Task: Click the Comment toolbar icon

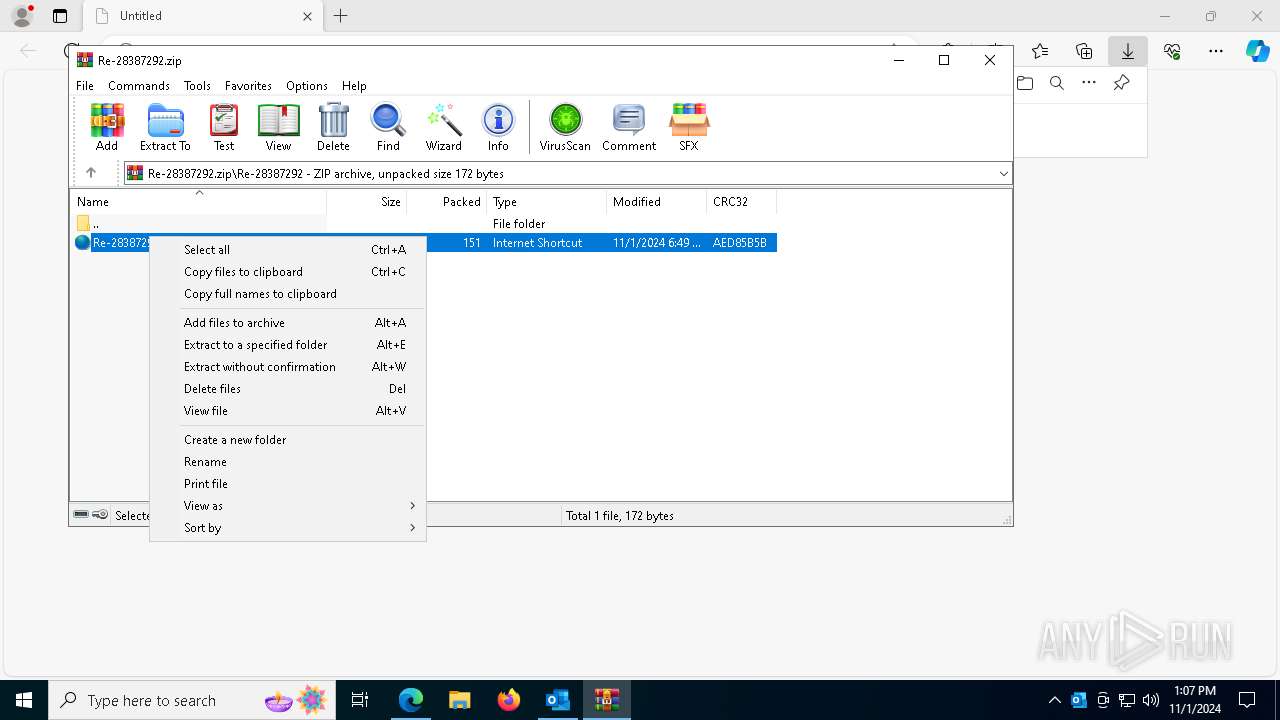Action: 629,127
